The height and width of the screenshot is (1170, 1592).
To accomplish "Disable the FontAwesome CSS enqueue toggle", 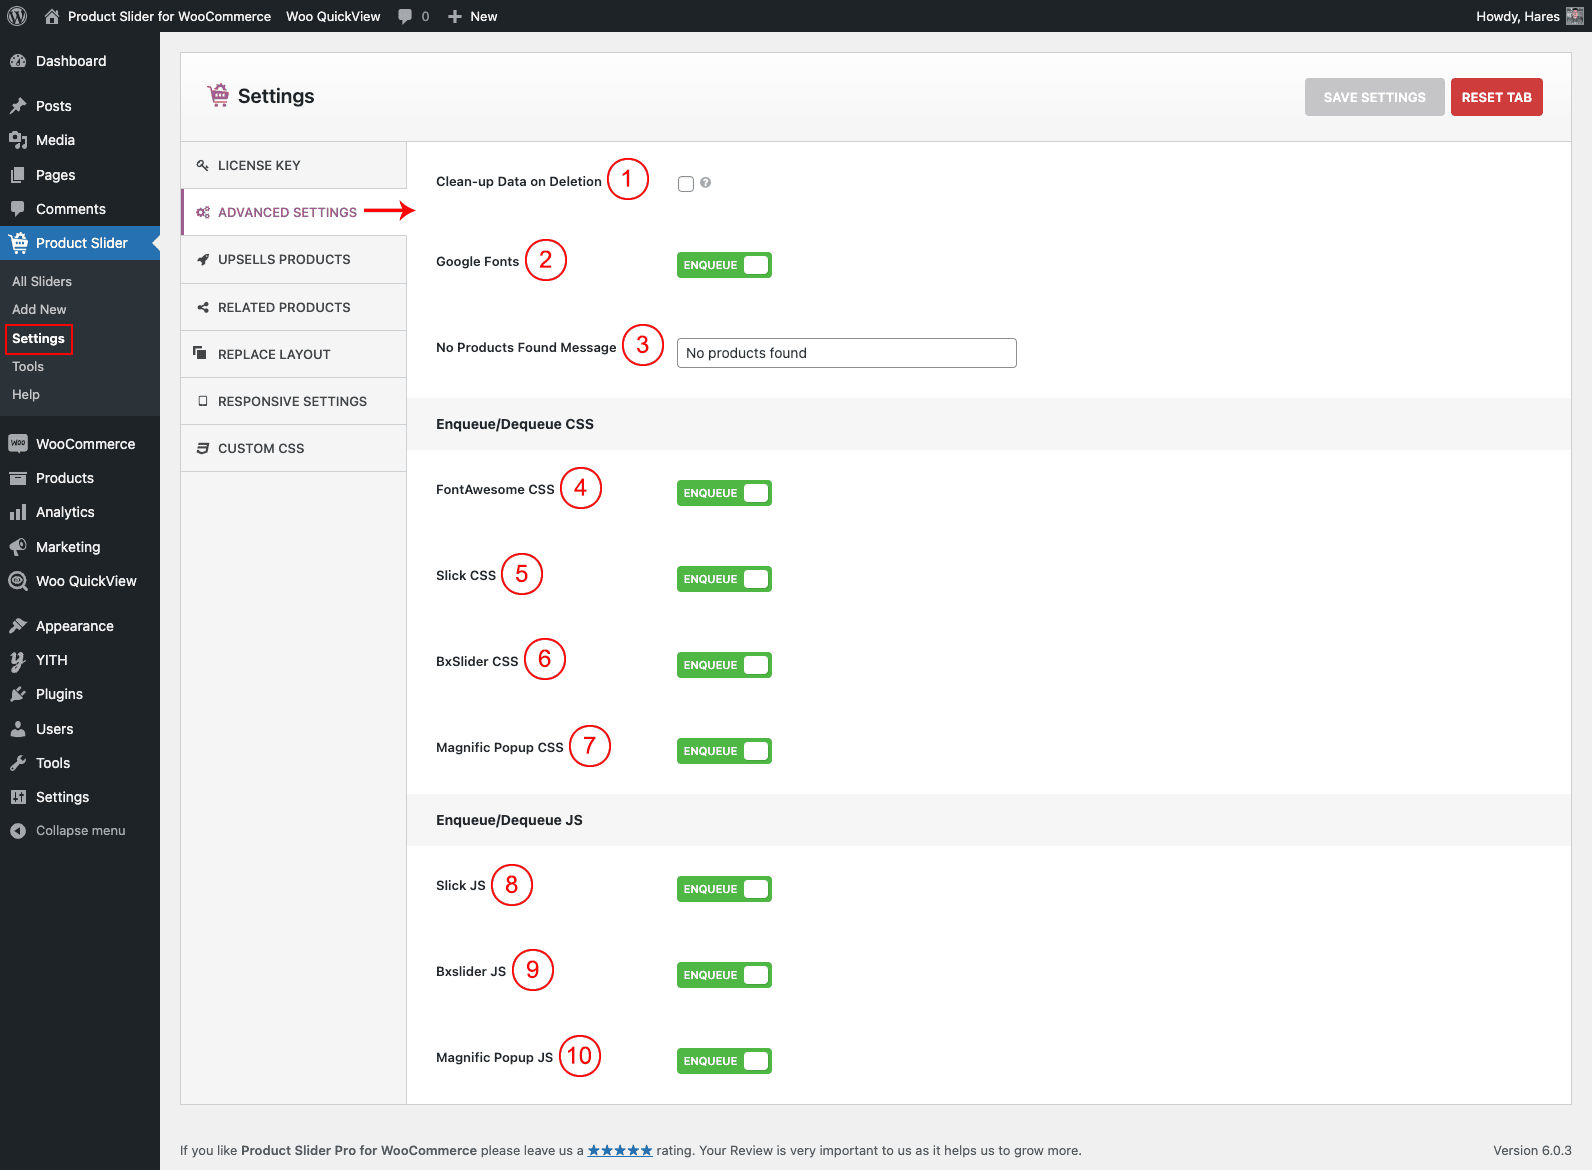I will click(724, 493).
